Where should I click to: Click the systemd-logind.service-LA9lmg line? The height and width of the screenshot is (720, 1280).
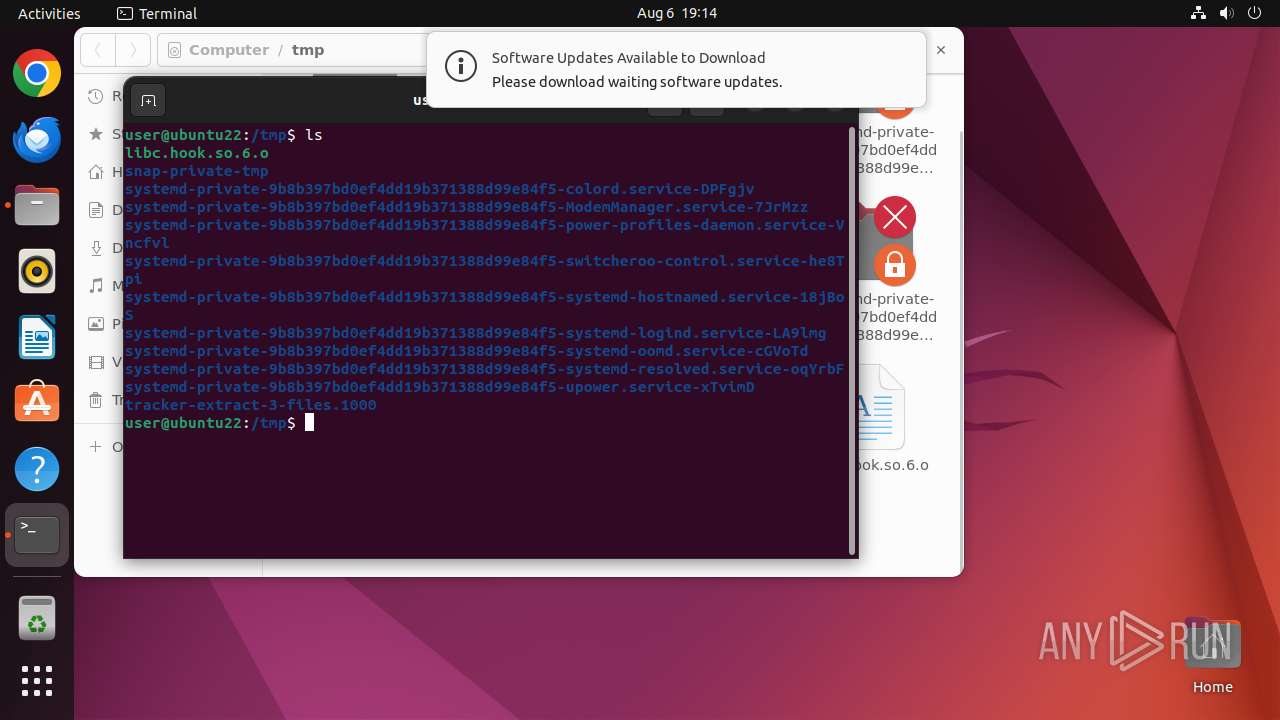pyautogui.click(x=476, y=333)
